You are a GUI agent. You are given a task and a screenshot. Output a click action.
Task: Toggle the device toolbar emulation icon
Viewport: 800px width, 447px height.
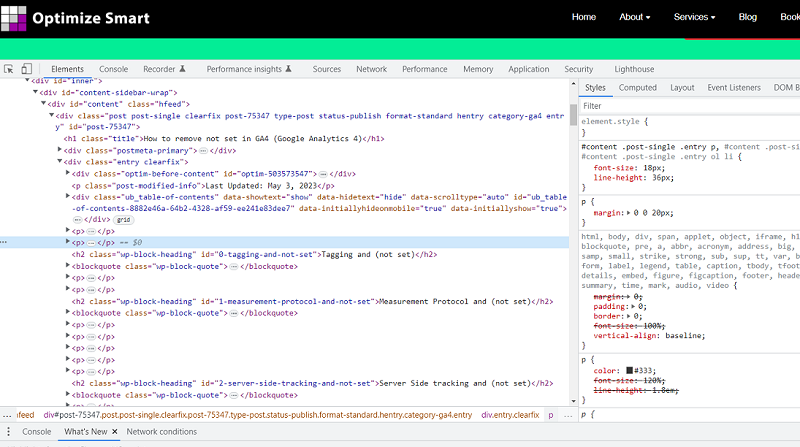pyautogui.click(x=28, y=69)
